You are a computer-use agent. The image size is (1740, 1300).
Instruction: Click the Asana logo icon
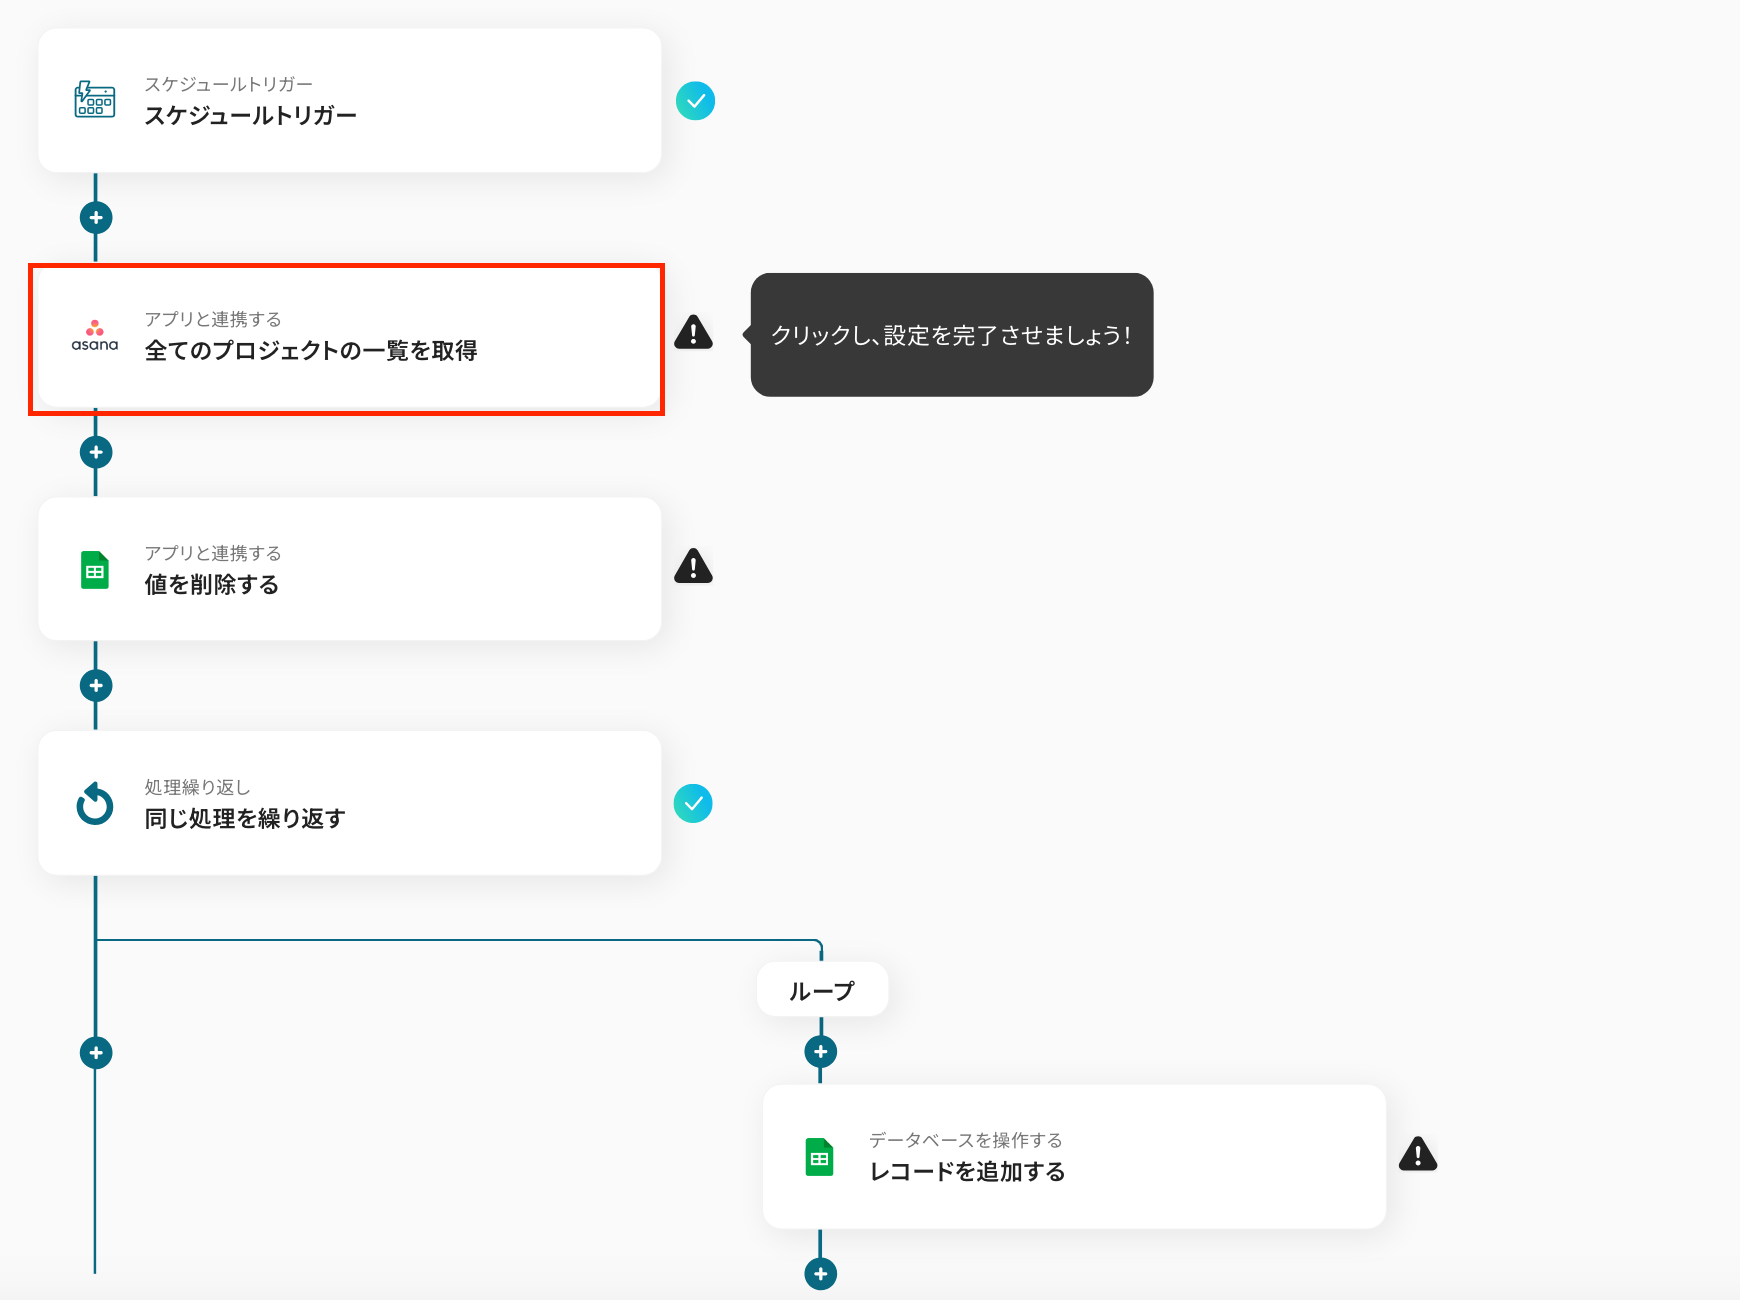tap(95, 336)
